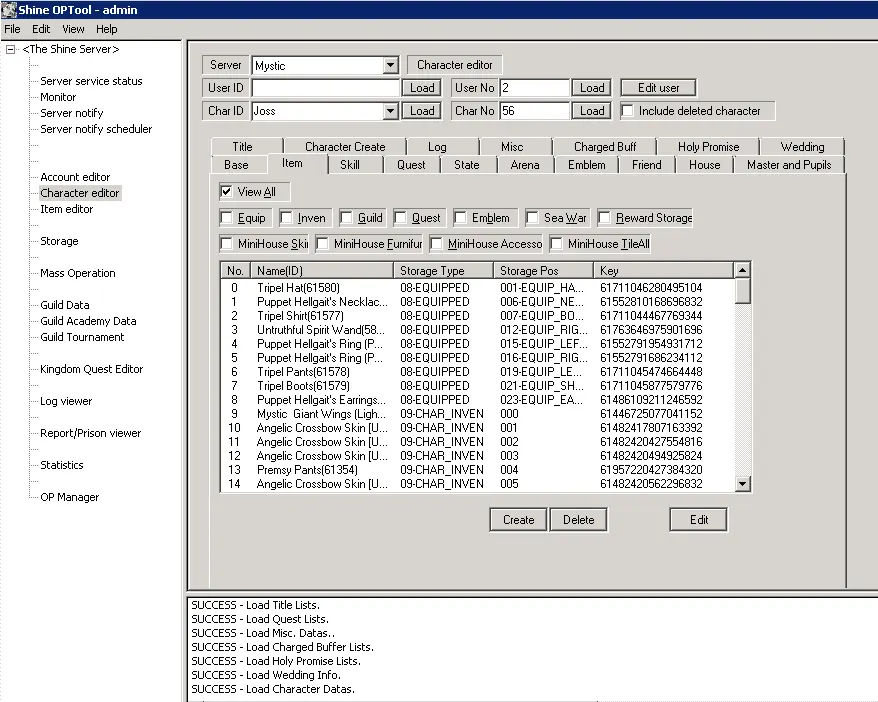
Task: Open the File menu
Action: tap(12, 29)
